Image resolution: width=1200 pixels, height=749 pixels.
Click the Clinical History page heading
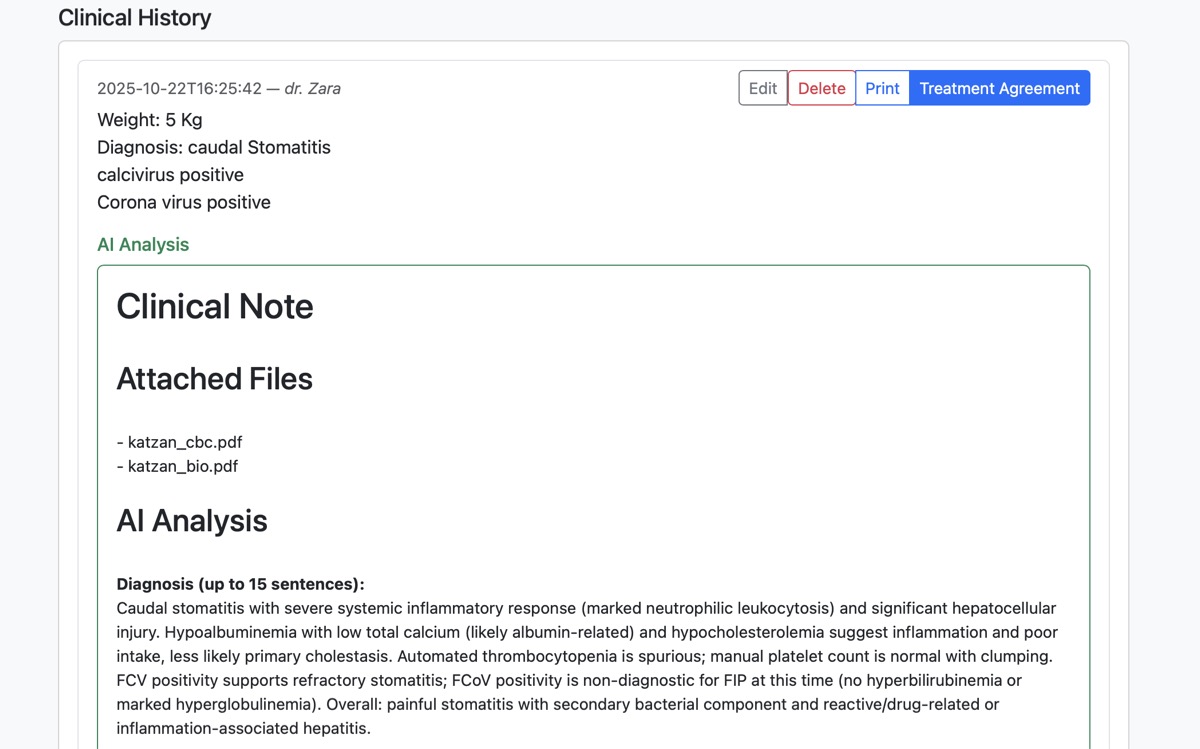coord(135,18)
